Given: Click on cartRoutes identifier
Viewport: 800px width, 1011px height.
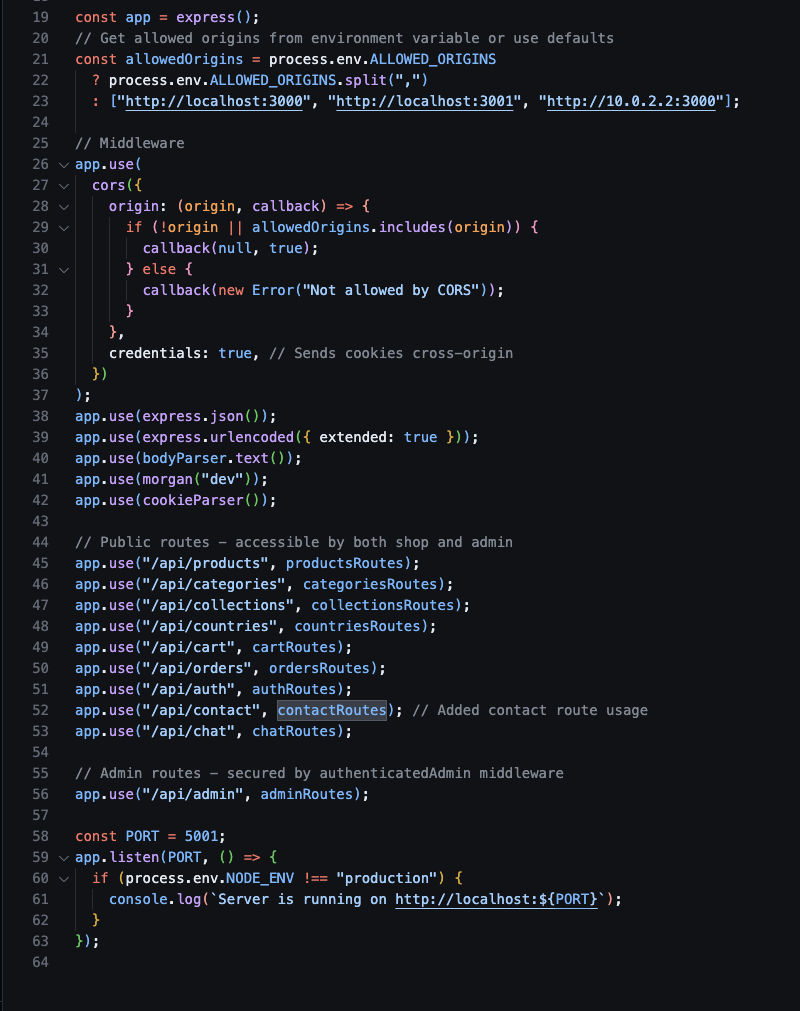Looking at the screenshot, I should pyautogui.click(x=295, y=647).
